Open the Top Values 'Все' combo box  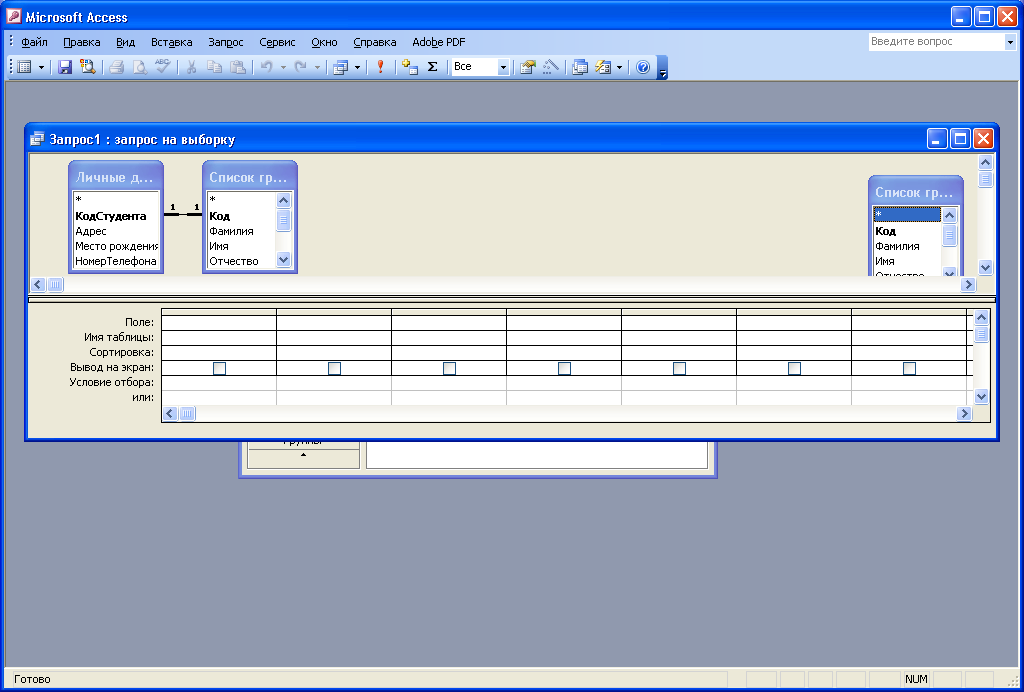point(480,67)
